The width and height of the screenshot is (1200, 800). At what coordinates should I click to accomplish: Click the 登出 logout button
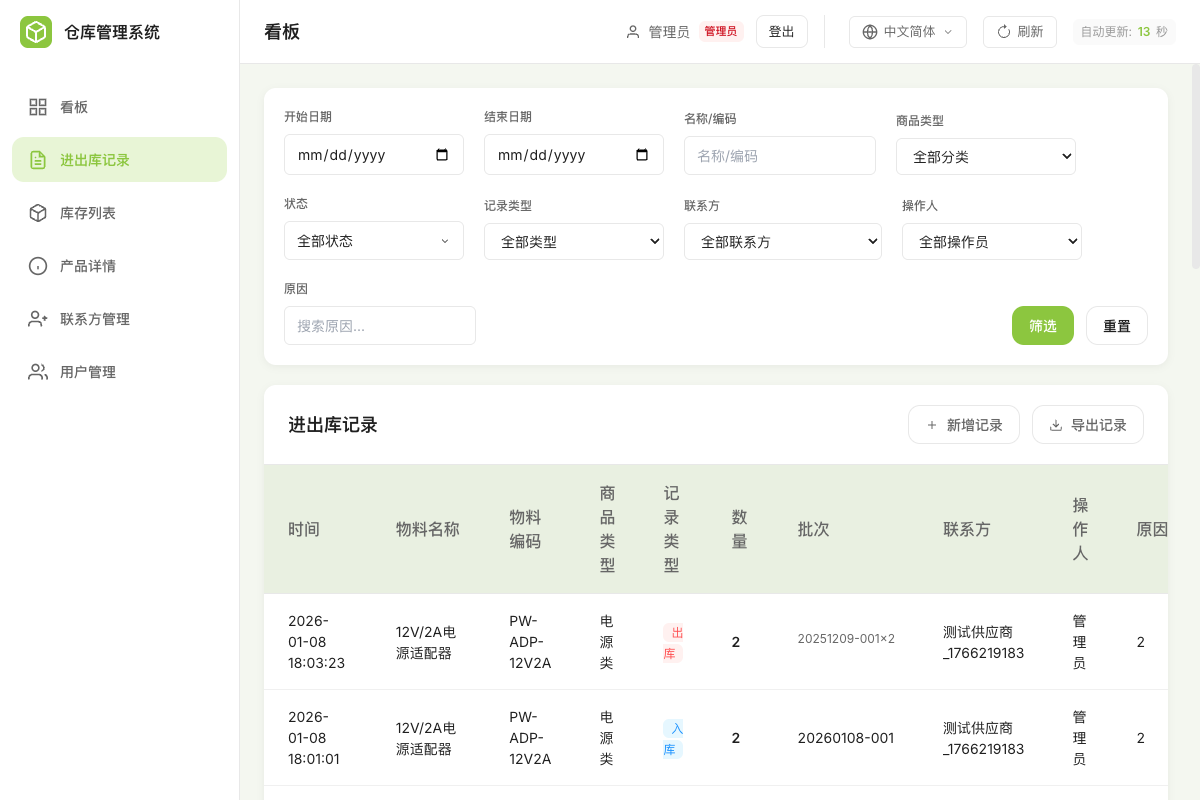[x=782, y=32]
